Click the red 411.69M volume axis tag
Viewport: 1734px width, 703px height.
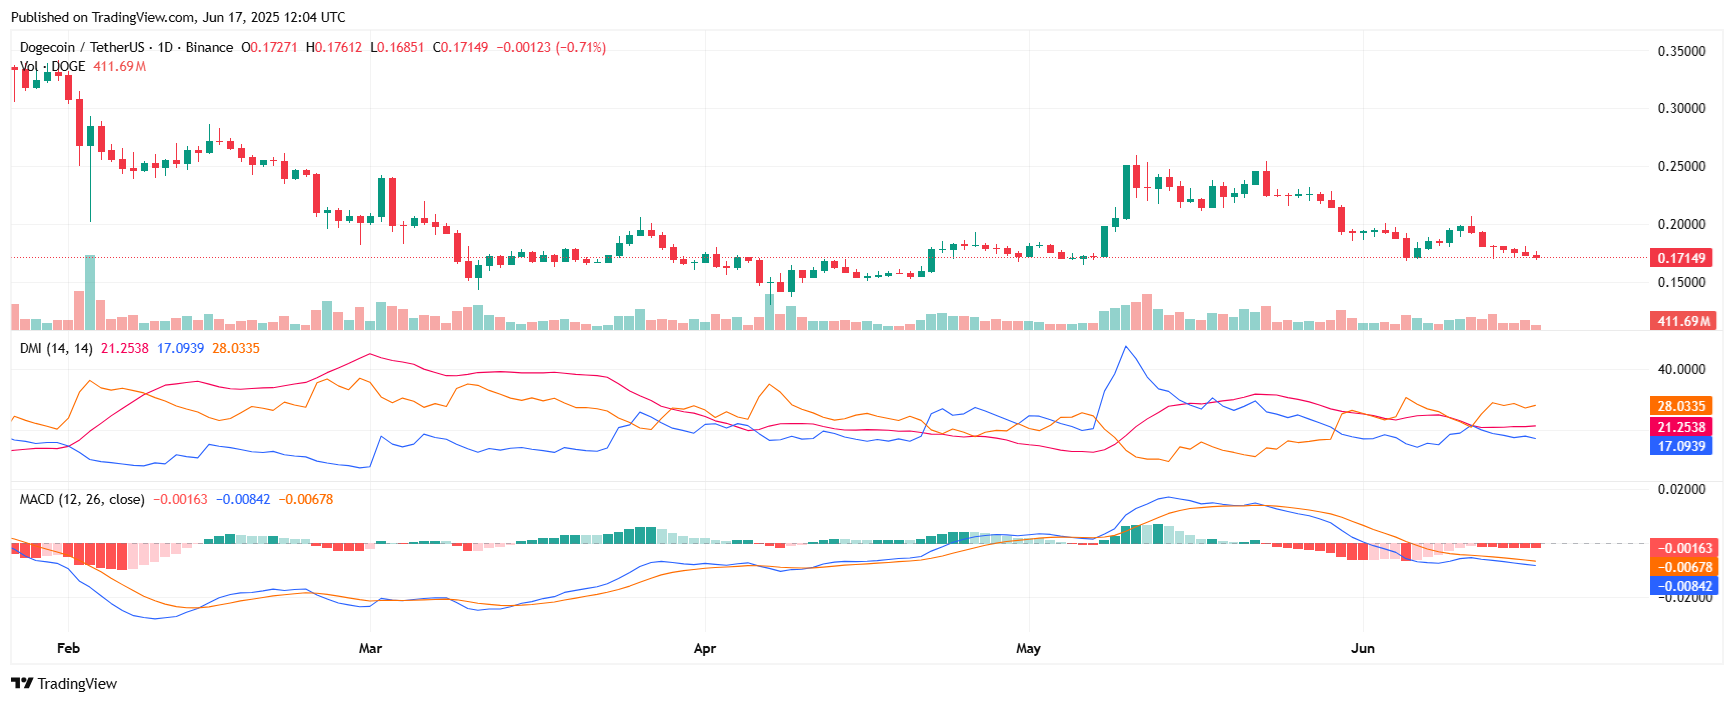click(1684, 321)
